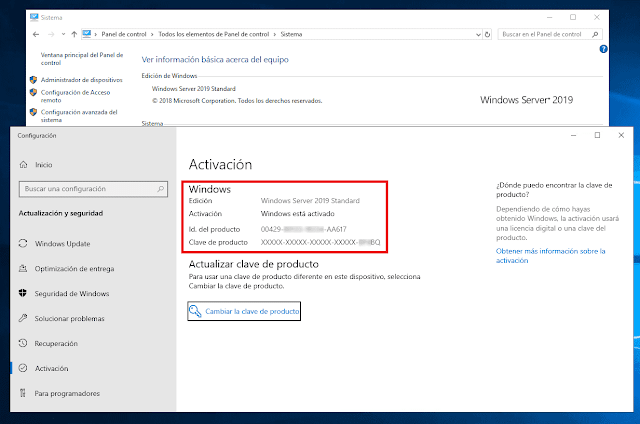
Task: Click the Recuperación history icon
Action: (x=23, y=343)
